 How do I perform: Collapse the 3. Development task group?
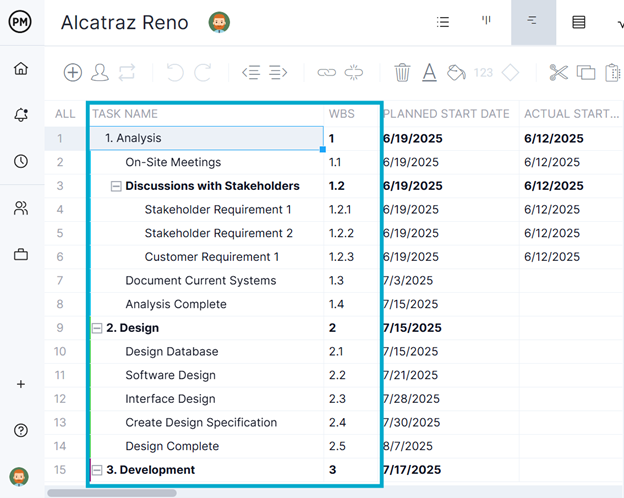pos(97,470)
